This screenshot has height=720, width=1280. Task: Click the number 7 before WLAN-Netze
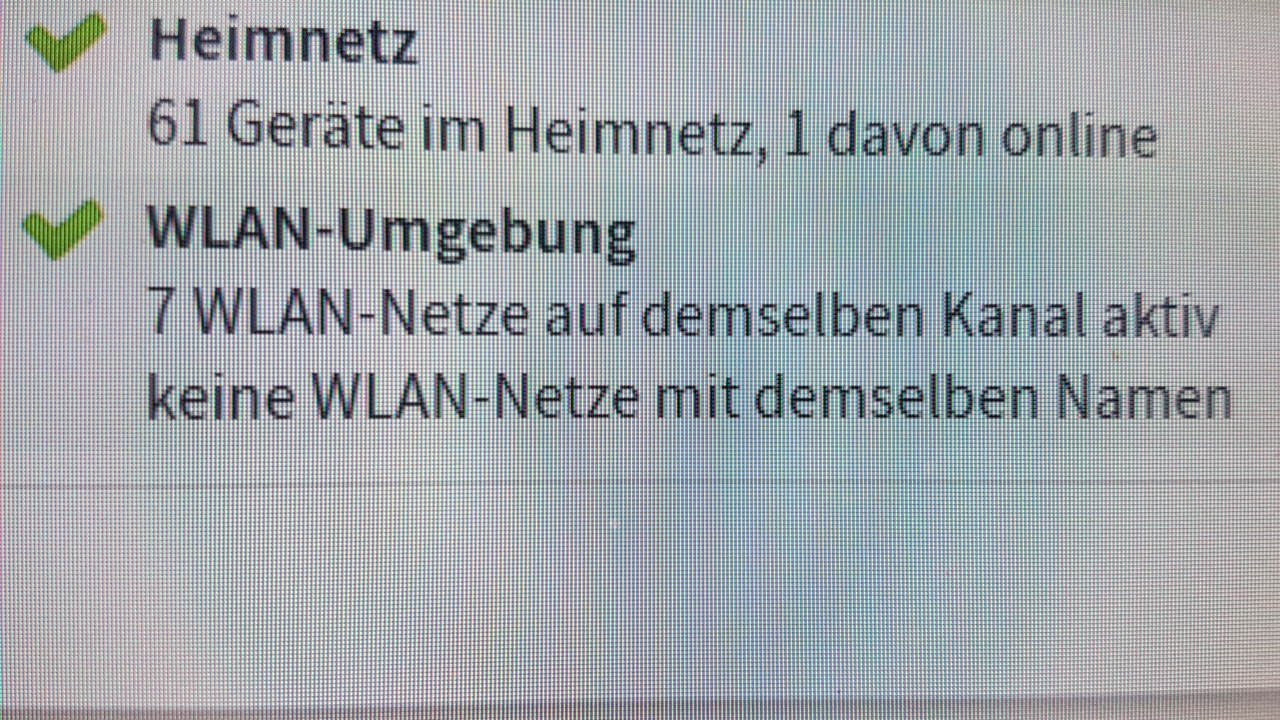[161, 313]
